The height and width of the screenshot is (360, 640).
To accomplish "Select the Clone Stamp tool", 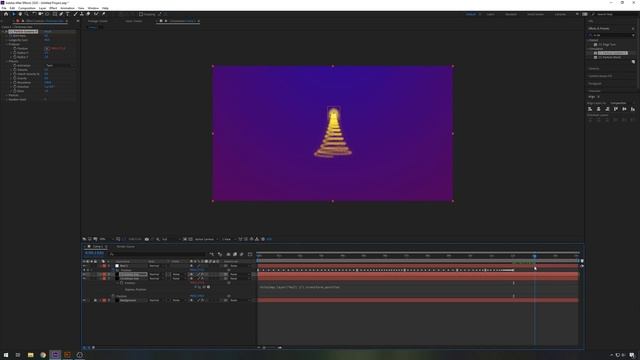I will pos(82,14).
